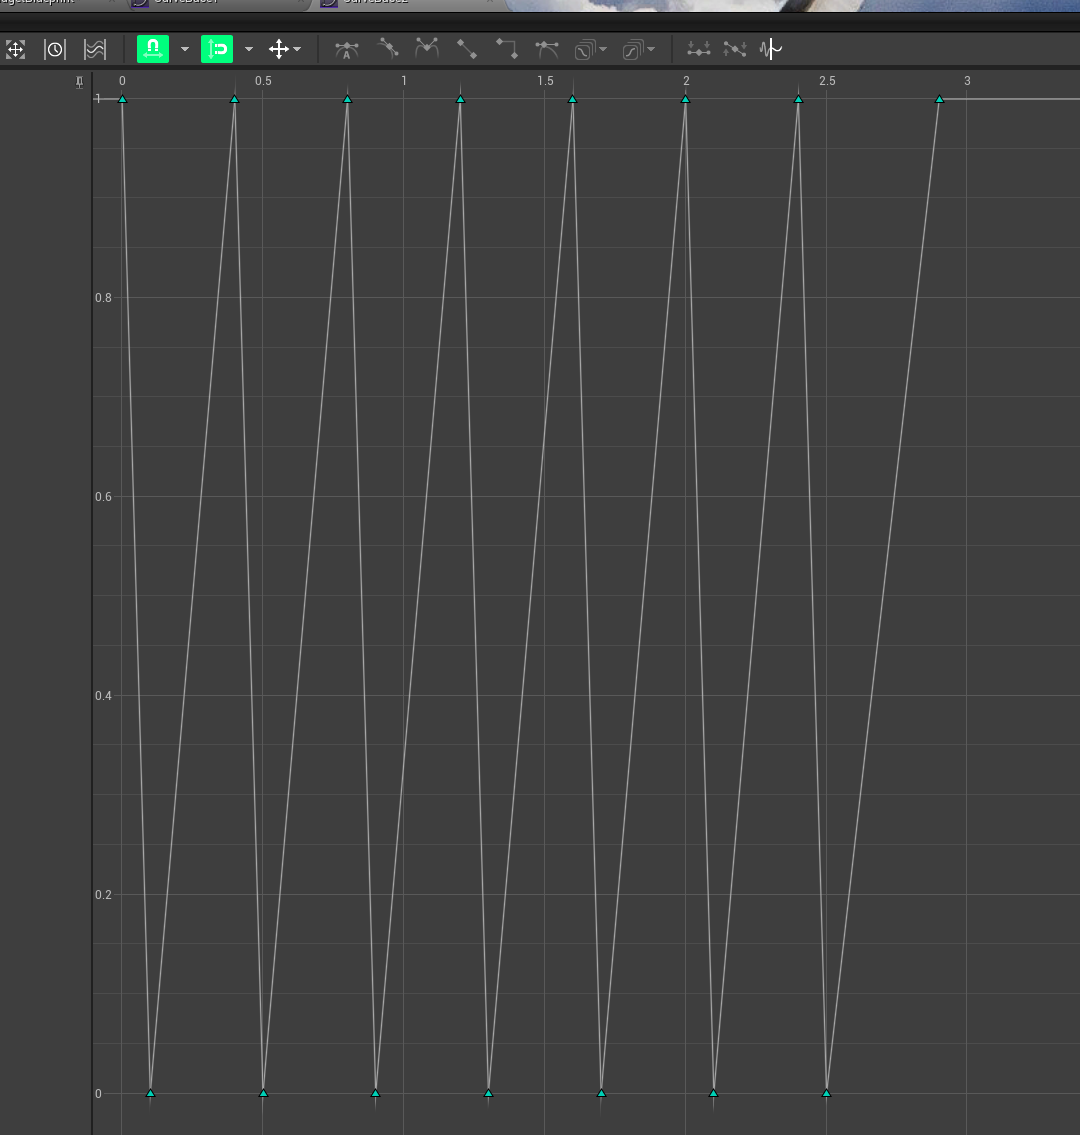1080x1135 pixels.
Task: Set tangents to Auto cubic interpolation
Action: (x=347, y=50)
